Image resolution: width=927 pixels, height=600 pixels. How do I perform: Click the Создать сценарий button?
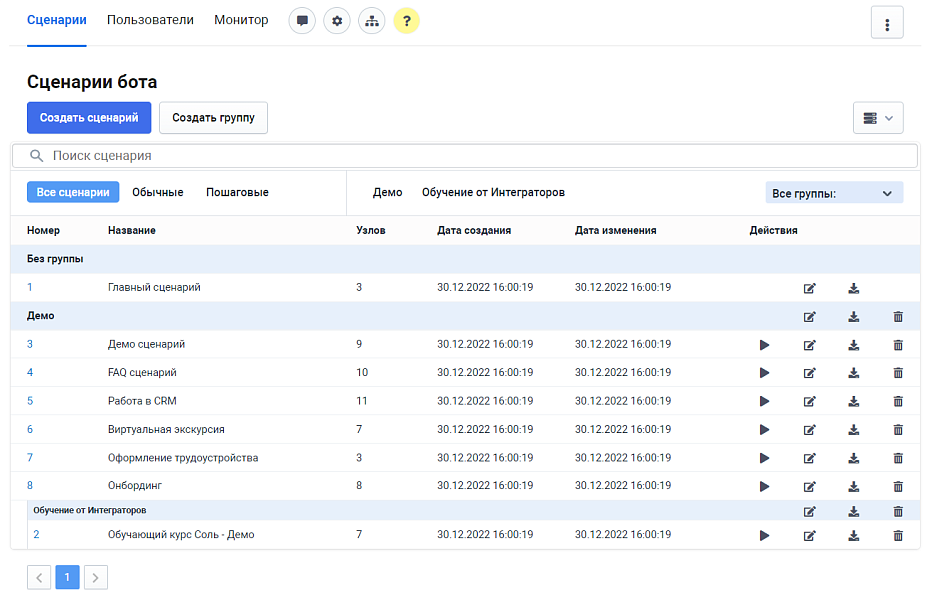tap(89, 118)
